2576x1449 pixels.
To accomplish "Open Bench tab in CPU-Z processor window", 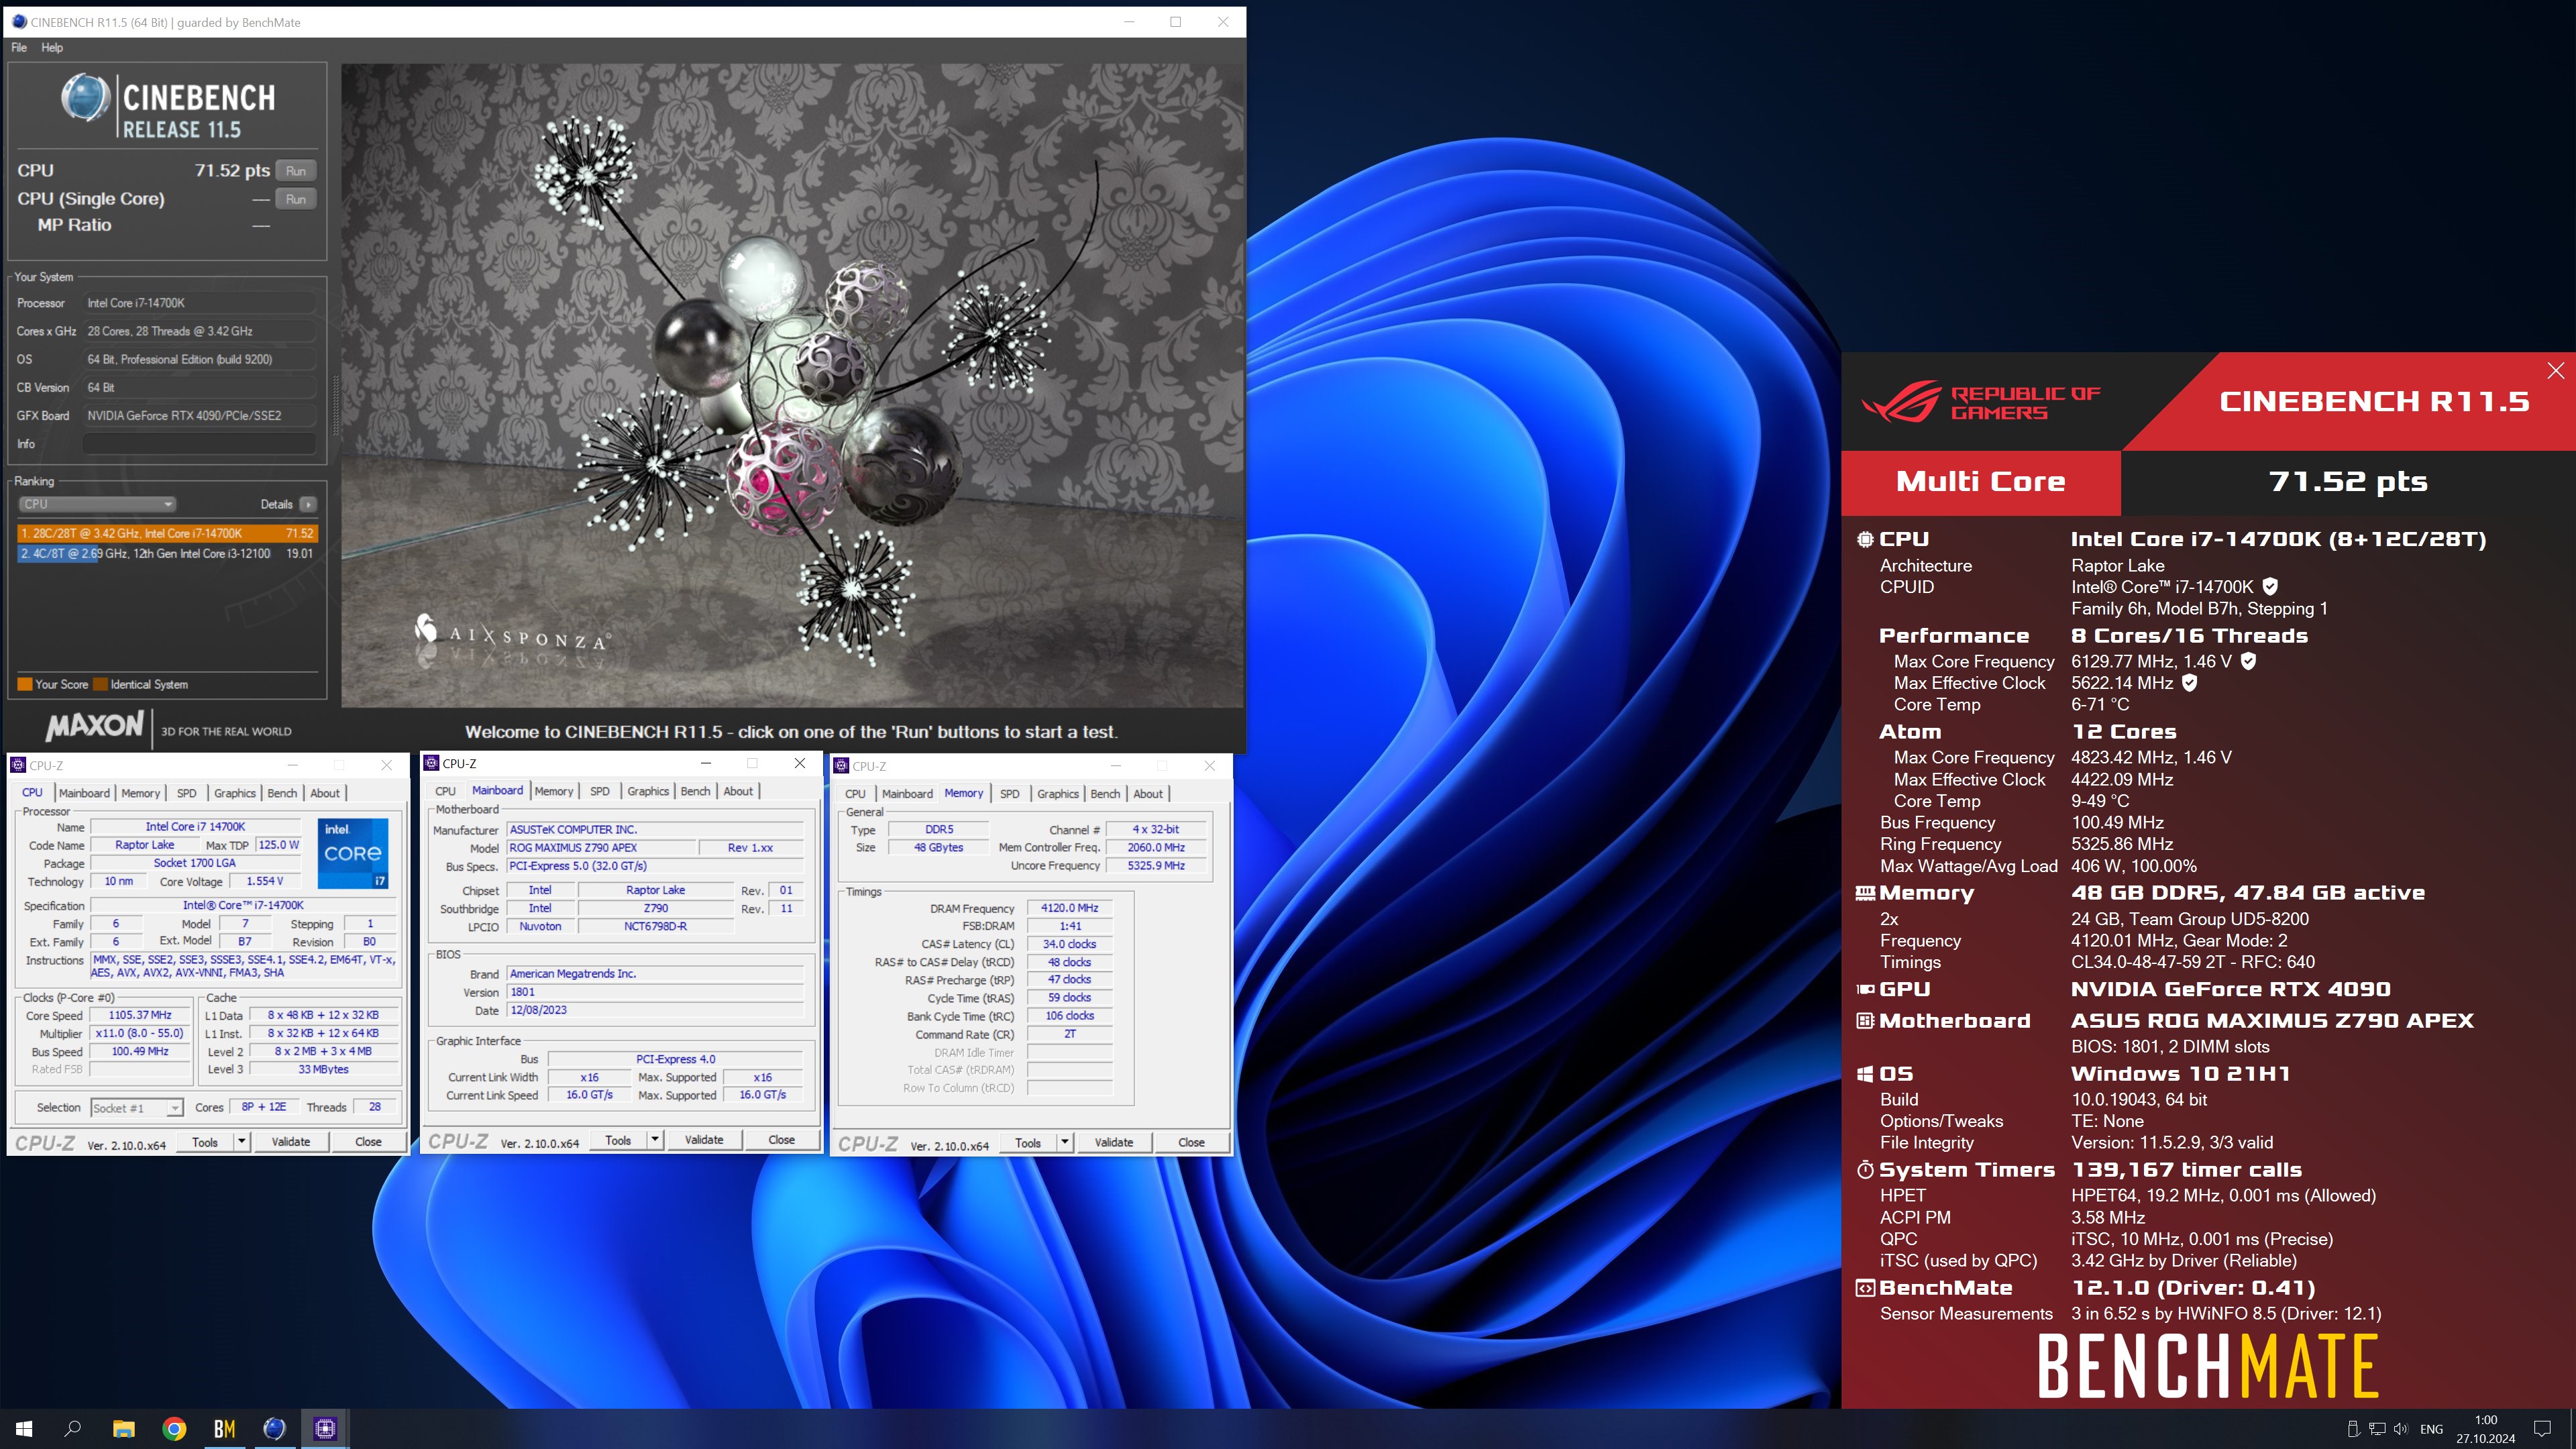I will pyautogui.click(x=282, y=793).
